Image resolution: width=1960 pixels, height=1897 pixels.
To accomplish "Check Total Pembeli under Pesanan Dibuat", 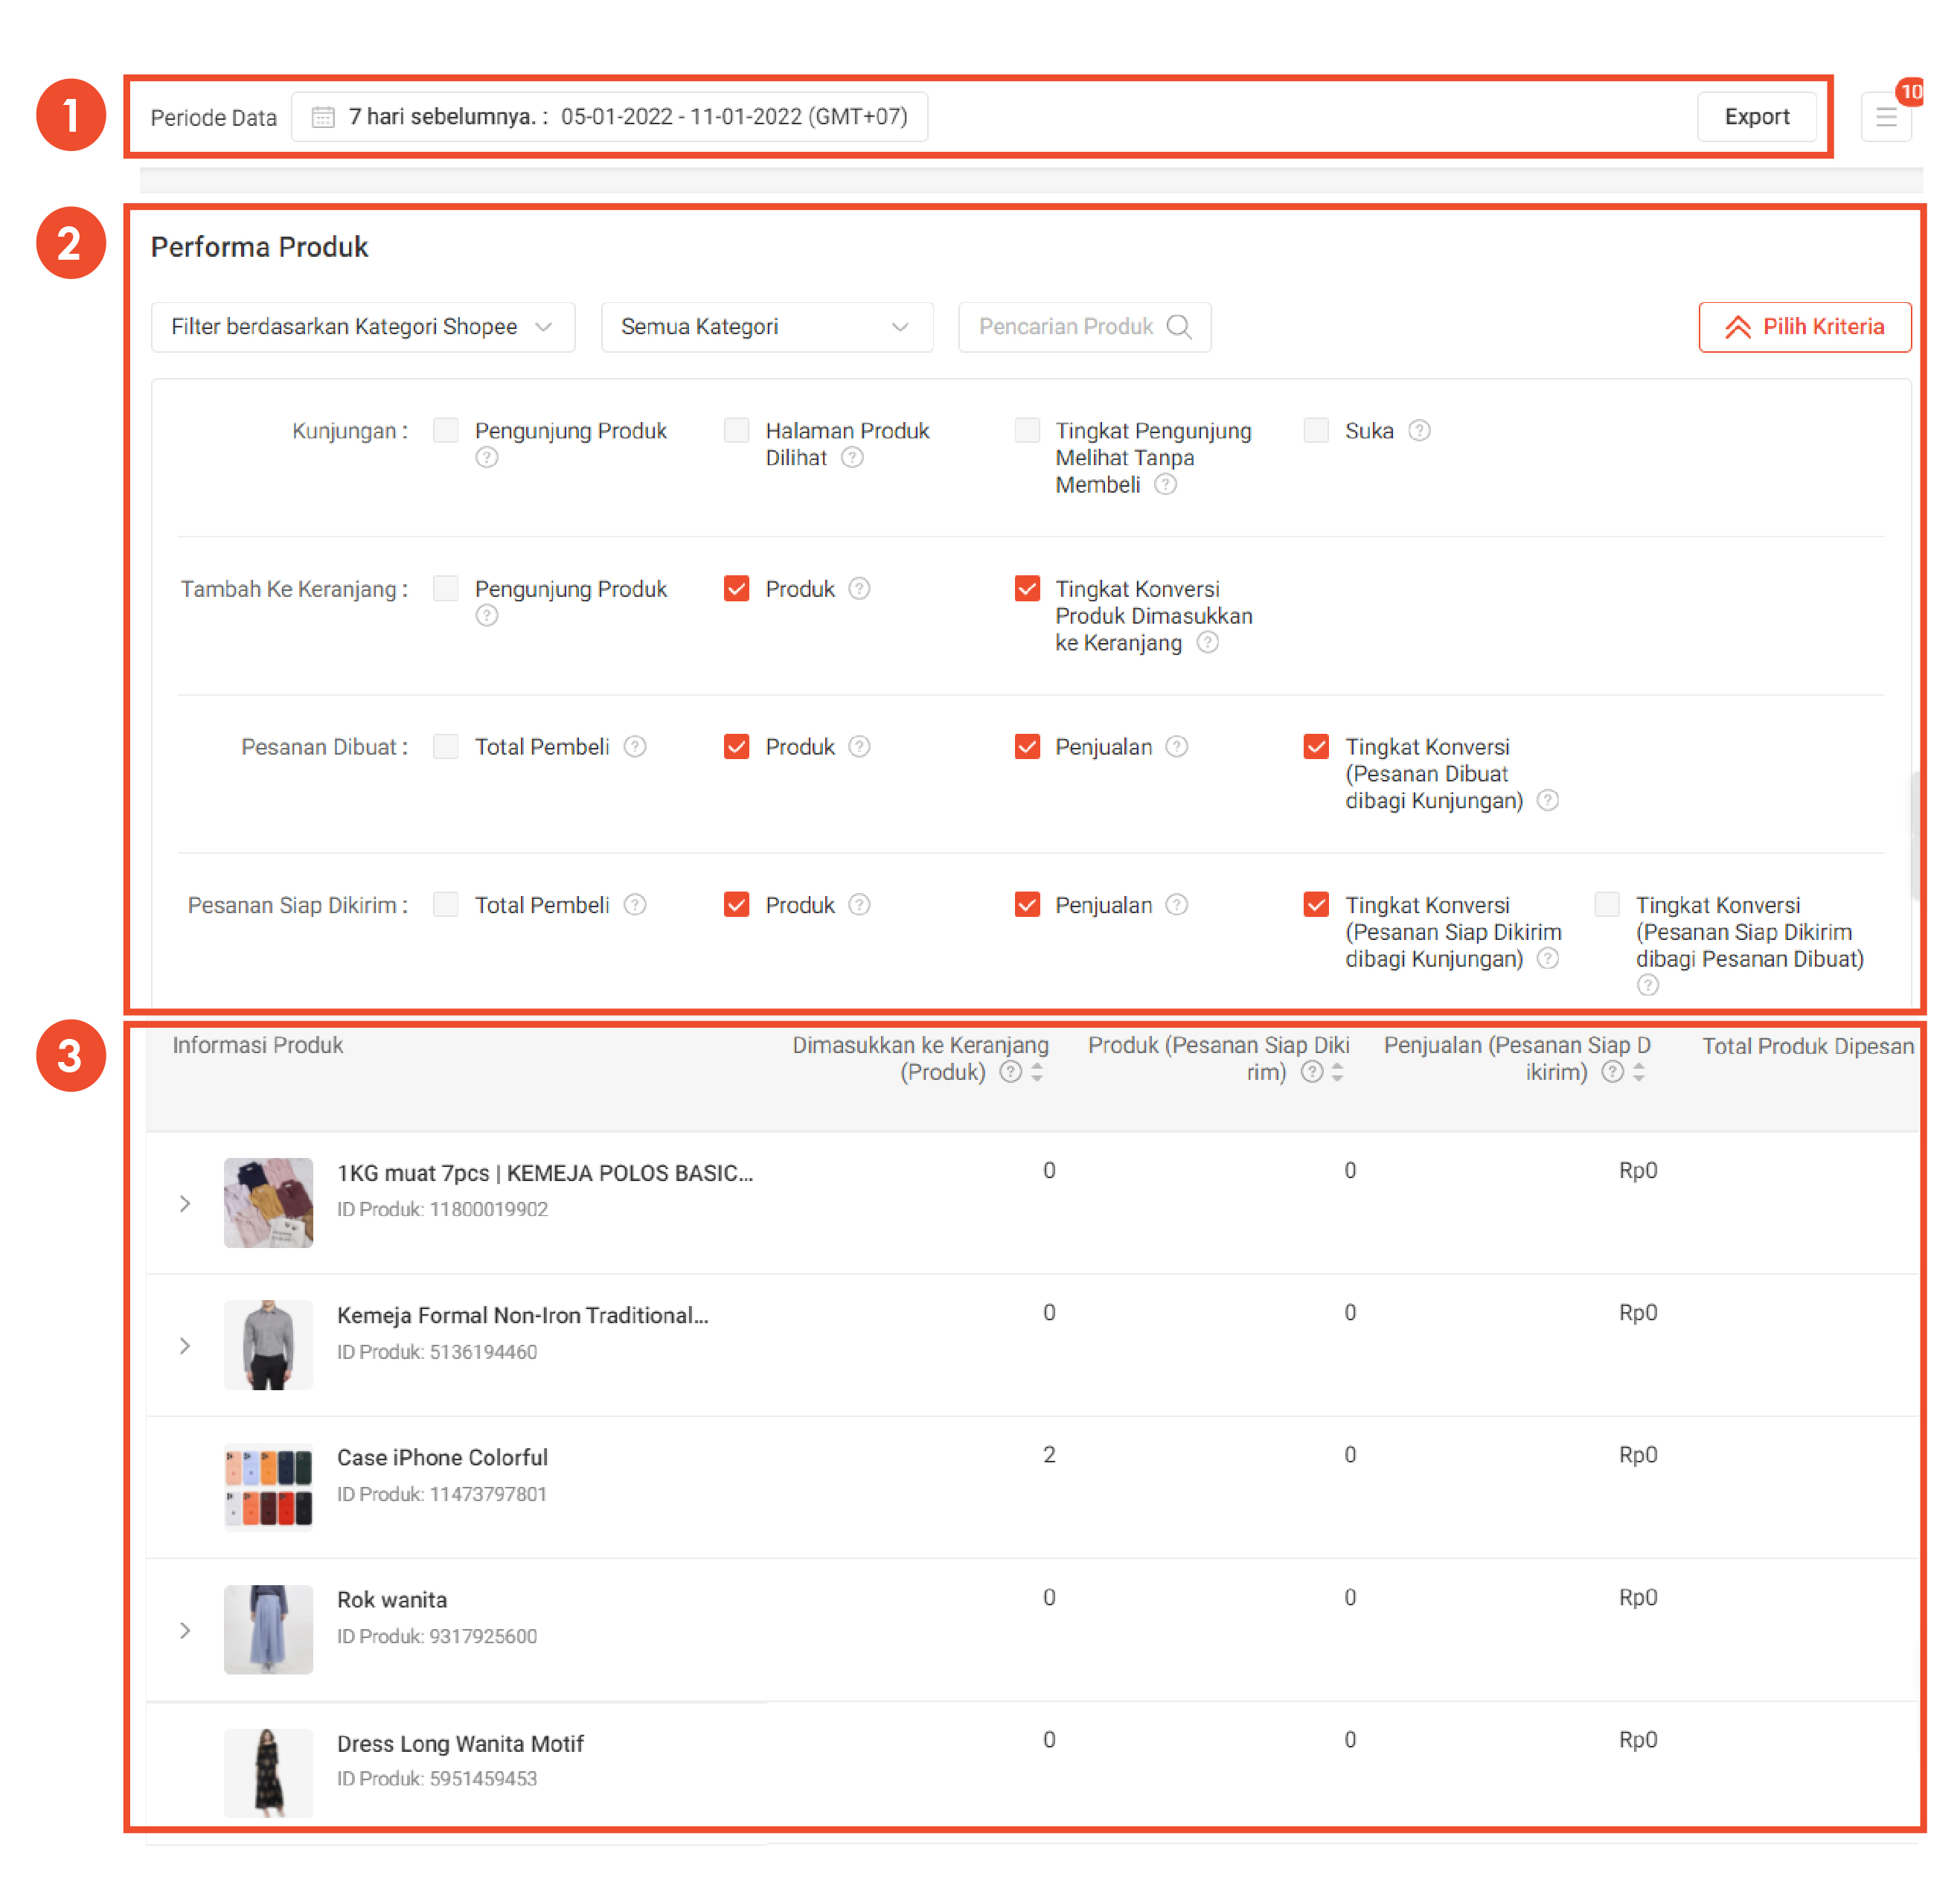I will click(446, 747).
